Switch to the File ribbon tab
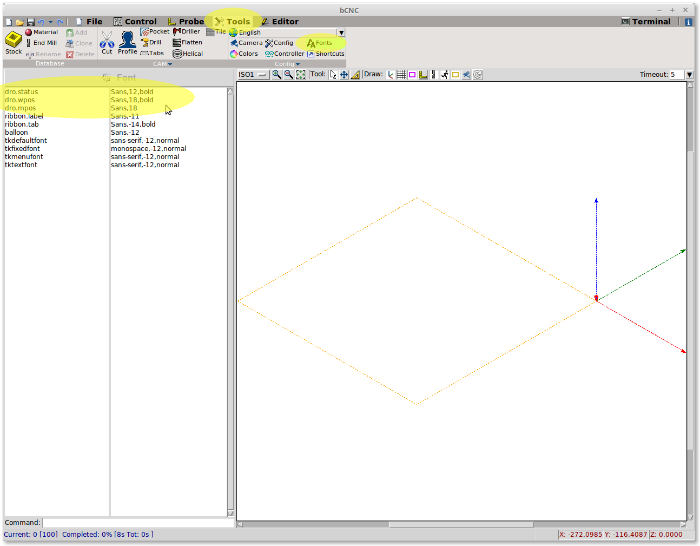 coord(89,21)
